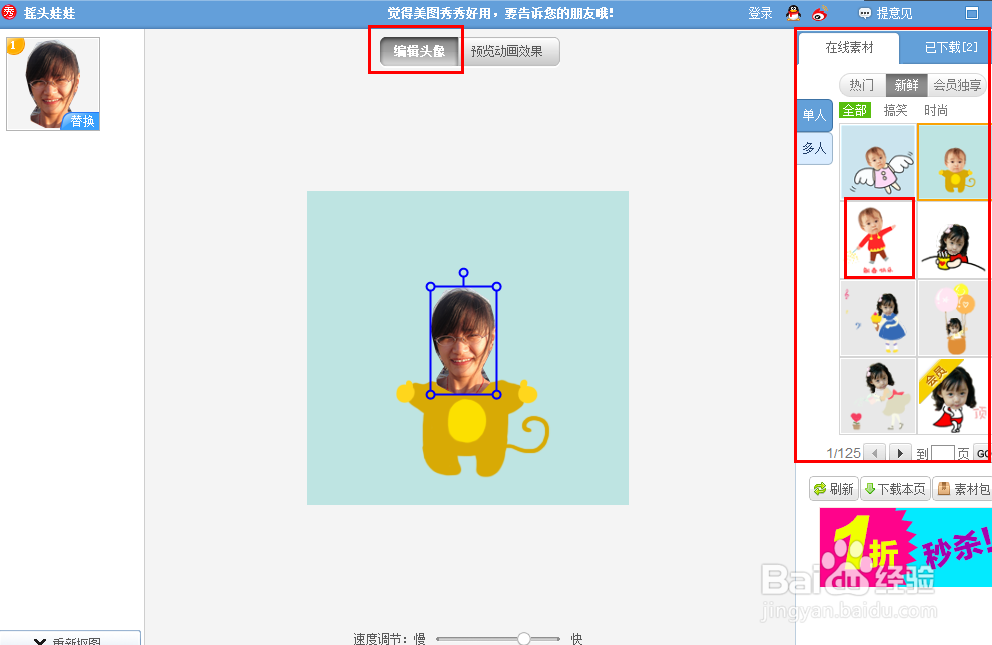This screenshot has height=645, width=992.
Task: Select the 新鲜 filter toggle
Action: tap(907, 85)
